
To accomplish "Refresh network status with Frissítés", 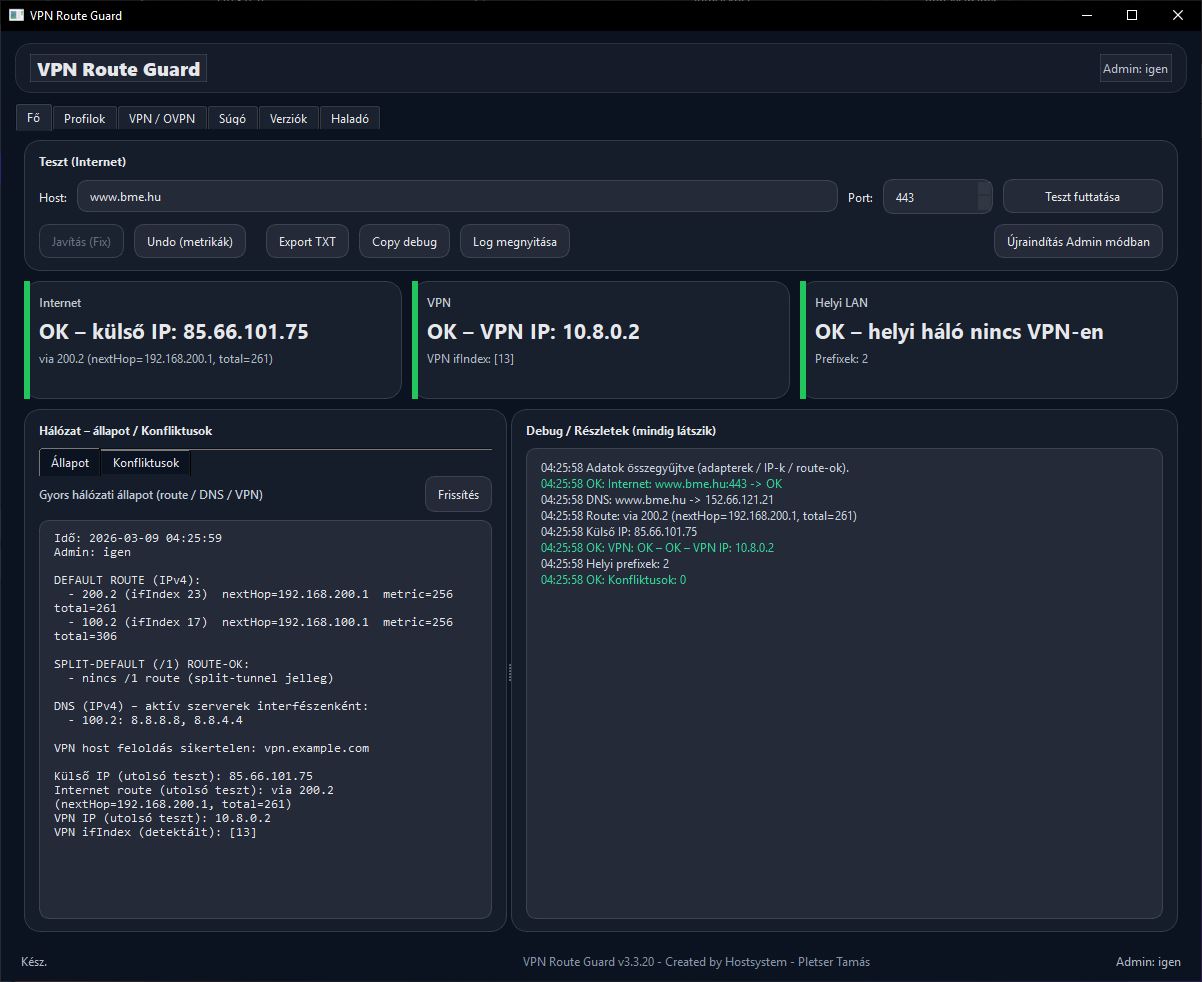I will coord(458,495).
